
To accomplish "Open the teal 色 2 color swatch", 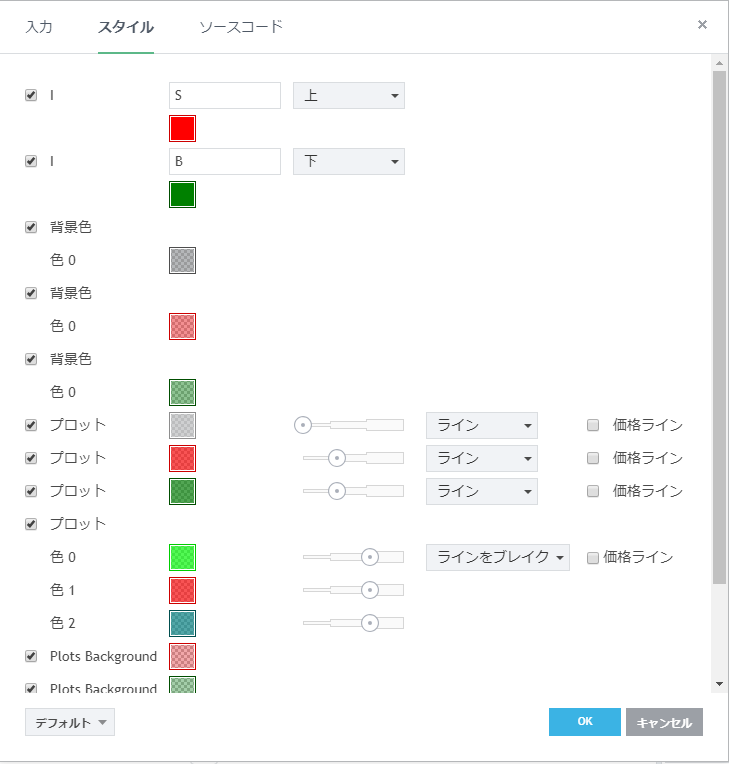I will click(x=182, y=623).
